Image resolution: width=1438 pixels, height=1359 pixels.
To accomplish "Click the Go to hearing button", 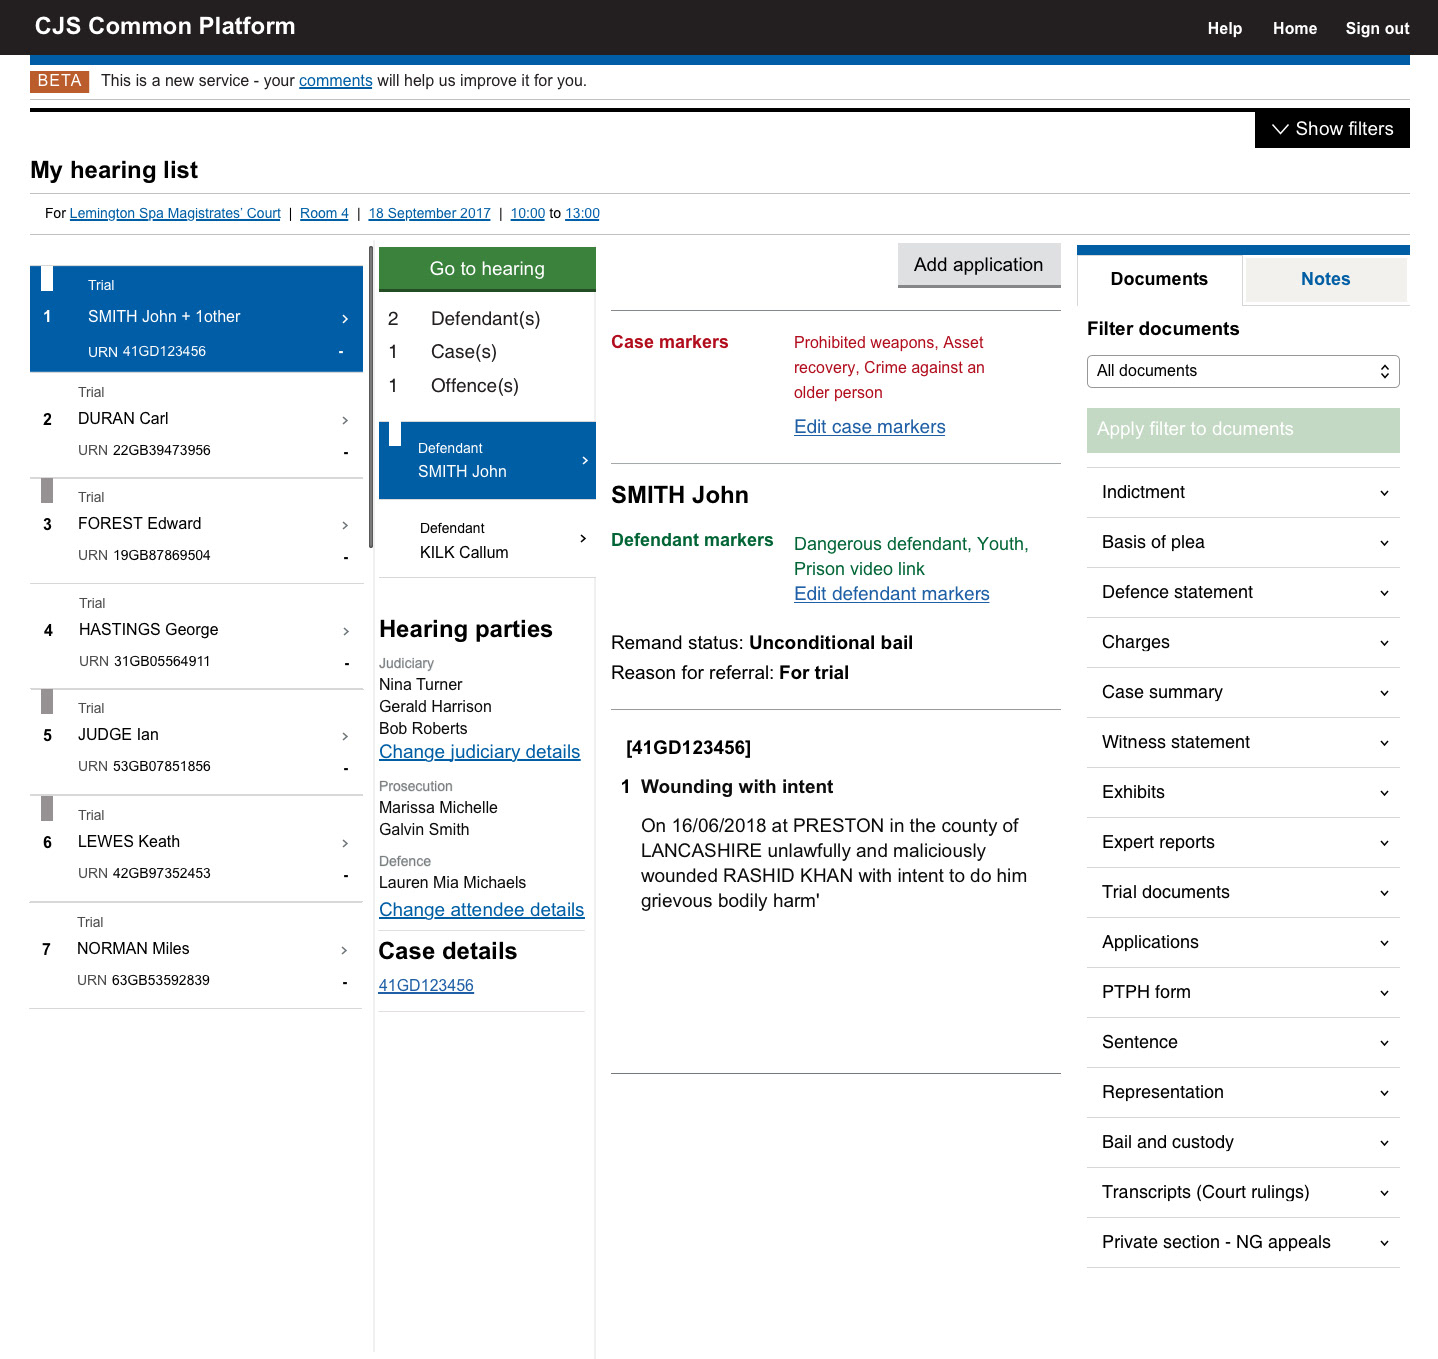I will pos(487,269).
